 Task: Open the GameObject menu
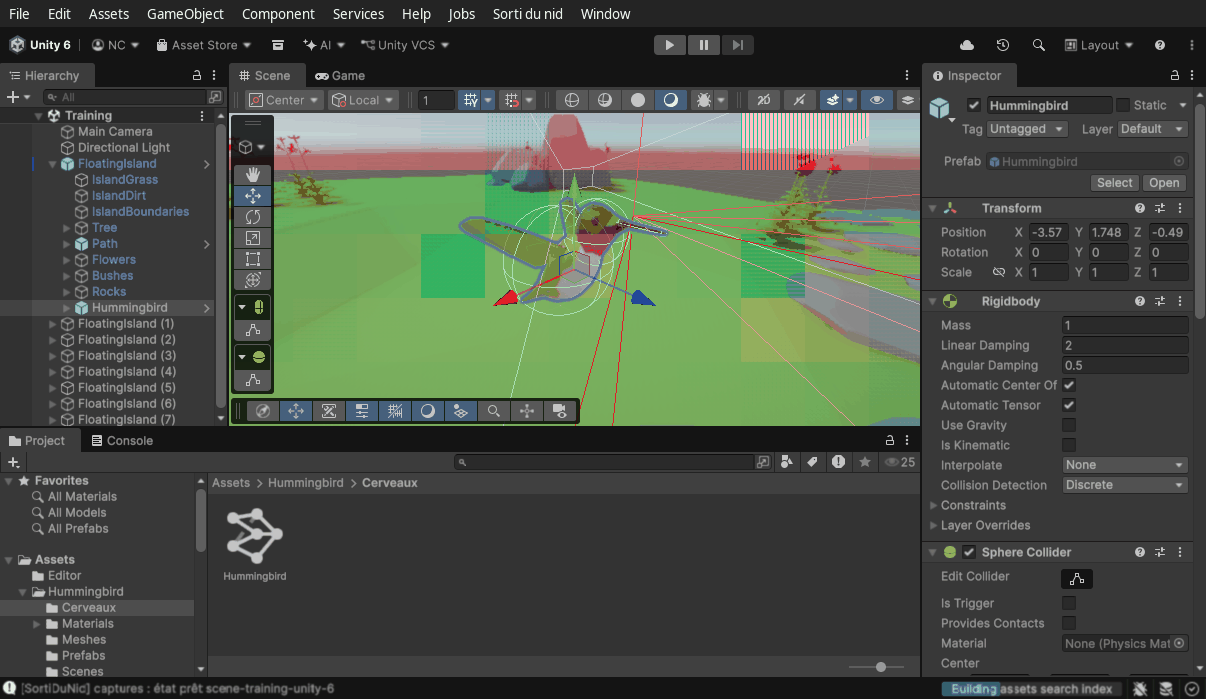pos(185,14)
